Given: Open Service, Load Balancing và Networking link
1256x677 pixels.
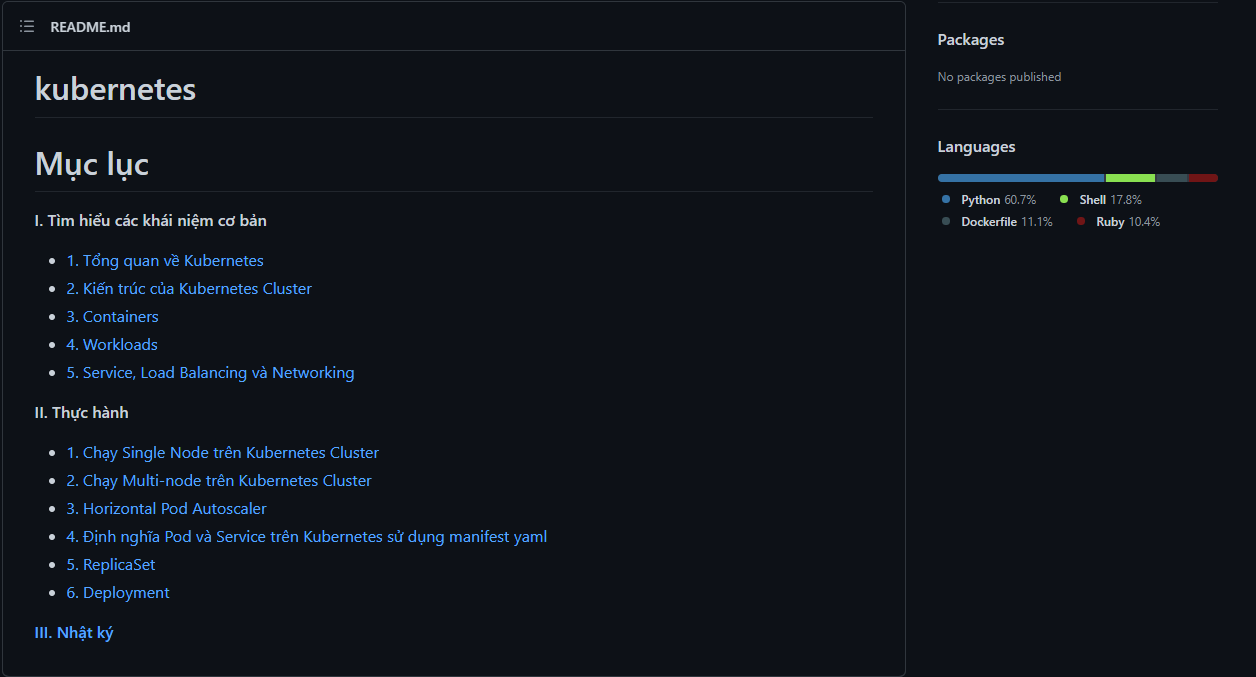Looking at the screenshot, I should click(x=210, y=373).
